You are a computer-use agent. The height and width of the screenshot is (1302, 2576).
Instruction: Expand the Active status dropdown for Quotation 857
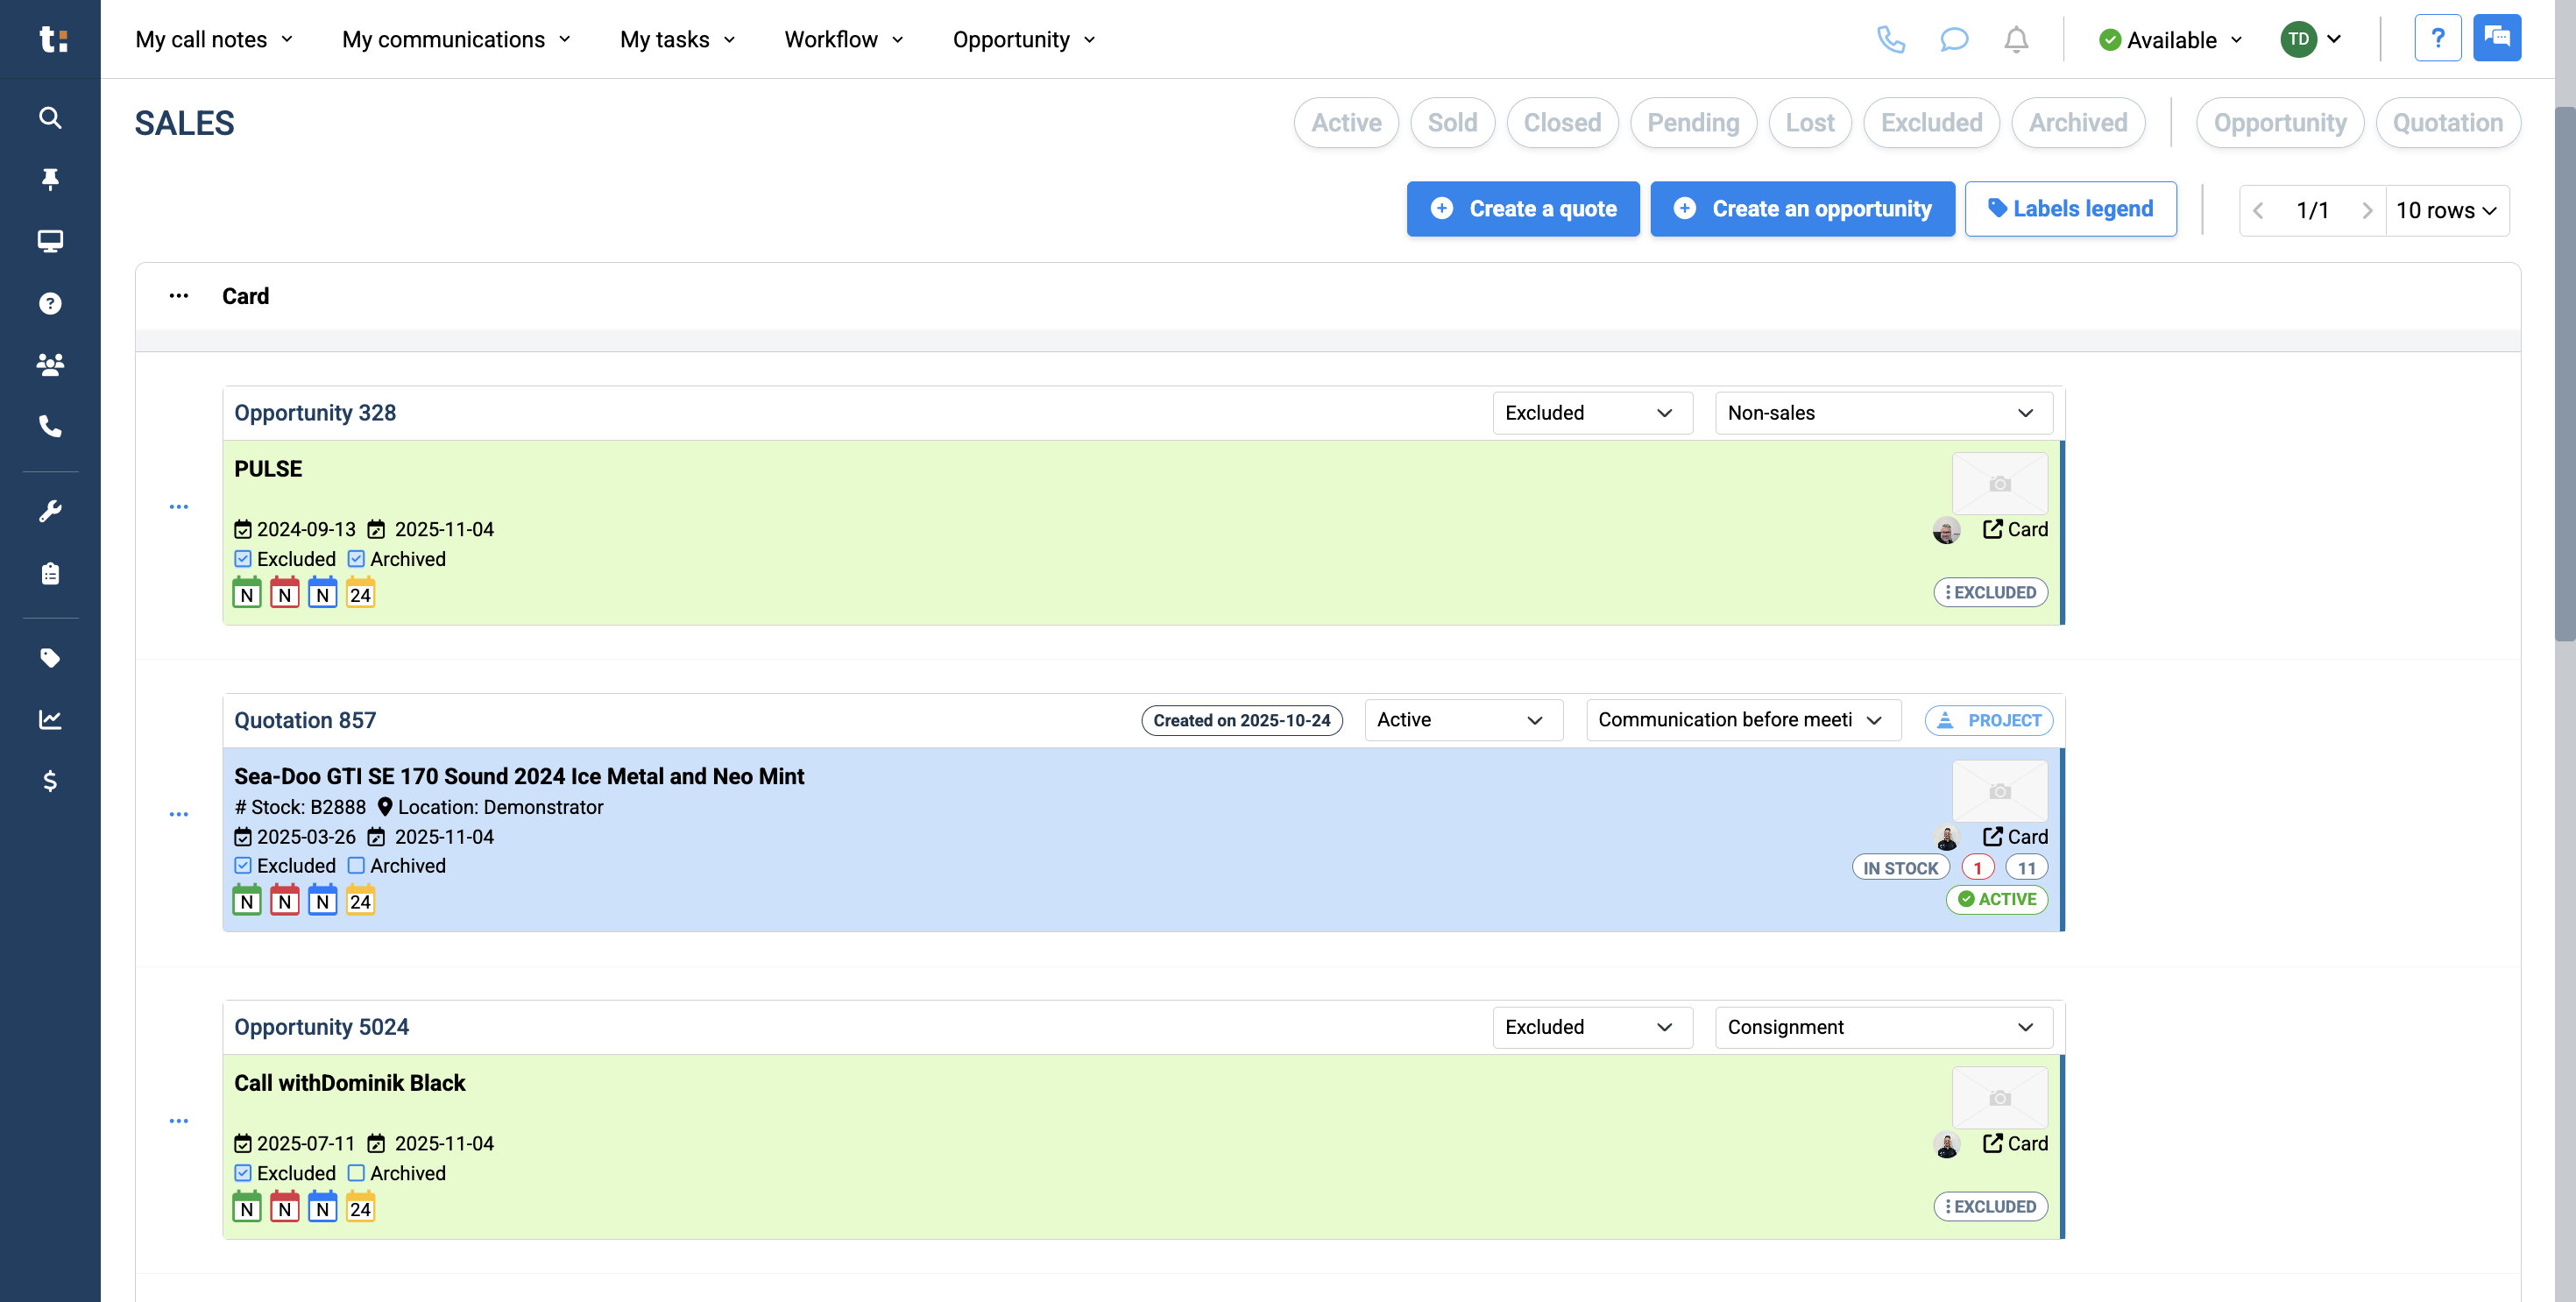click(1462, 720)
